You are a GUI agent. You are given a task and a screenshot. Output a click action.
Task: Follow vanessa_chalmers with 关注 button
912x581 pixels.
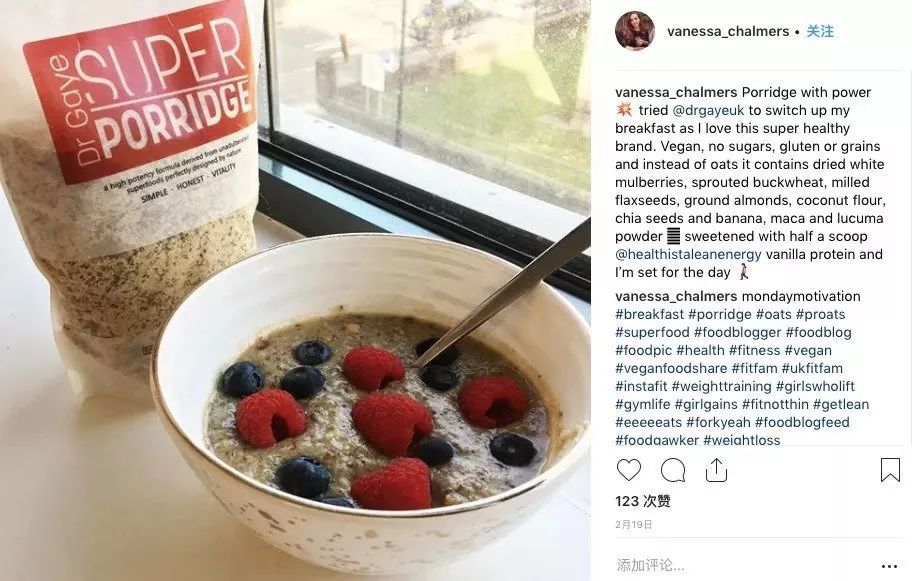click(x=820, y=31)
